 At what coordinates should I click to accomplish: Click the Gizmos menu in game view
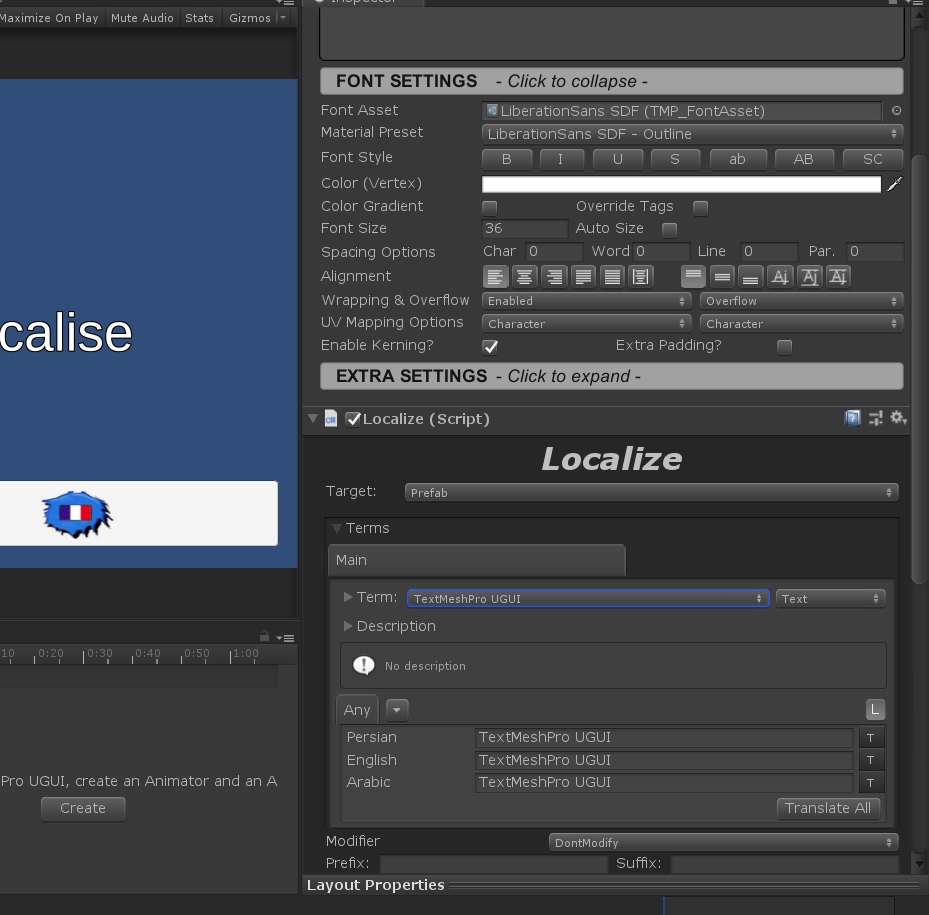tap(250, 18)
